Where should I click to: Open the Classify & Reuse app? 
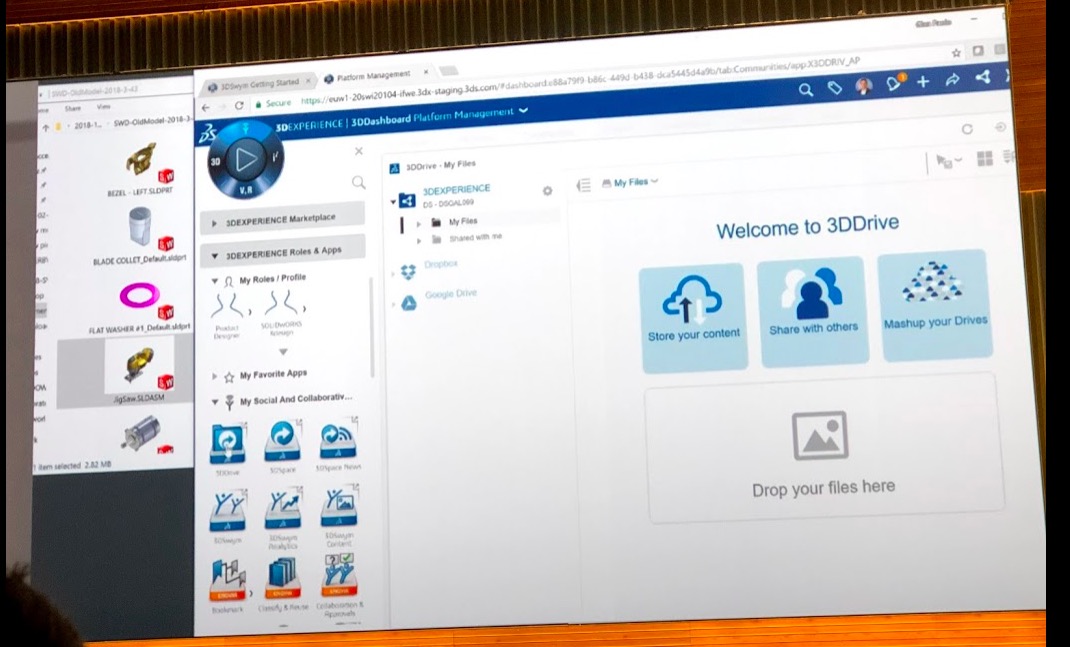coord(283,575)
